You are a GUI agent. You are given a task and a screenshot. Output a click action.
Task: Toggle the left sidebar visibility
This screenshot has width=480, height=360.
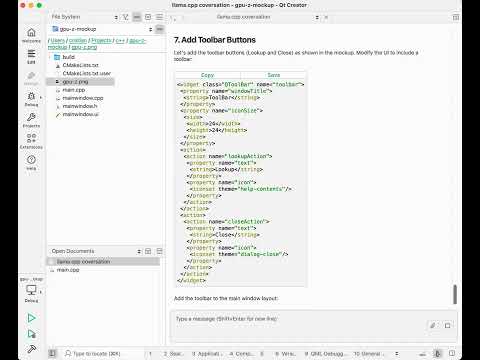tap(52, 353)
